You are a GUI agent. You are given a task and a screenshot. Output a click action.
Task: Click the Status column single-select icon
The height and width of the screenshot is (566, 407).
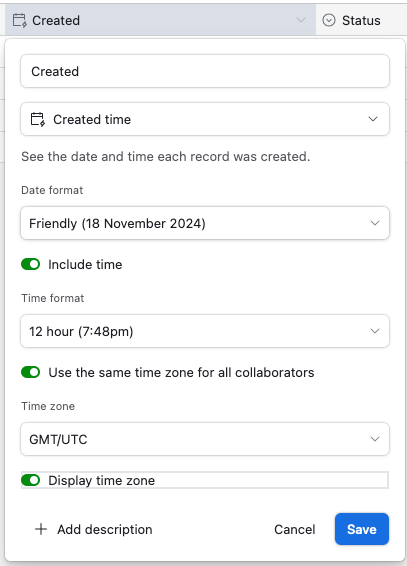[329, 20]
